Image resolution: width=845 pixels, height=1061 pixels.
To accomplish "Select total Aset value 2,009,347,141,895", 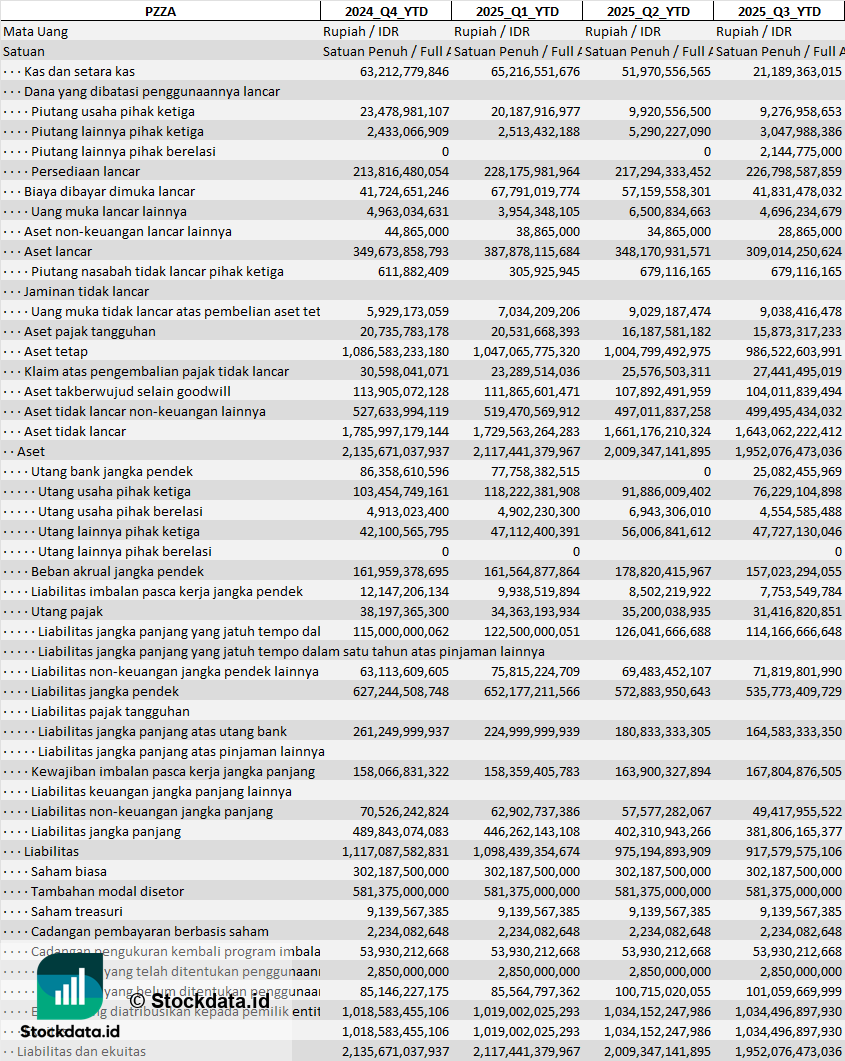I will click(658, 451).
